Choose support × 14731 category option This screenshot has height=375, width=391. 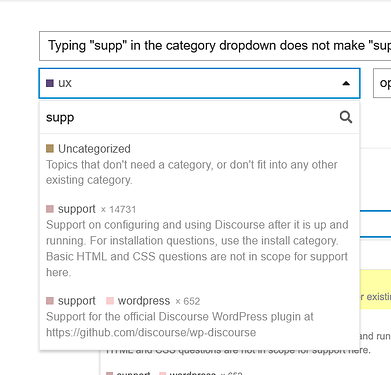pyautogui.click(x=199, y=240)
